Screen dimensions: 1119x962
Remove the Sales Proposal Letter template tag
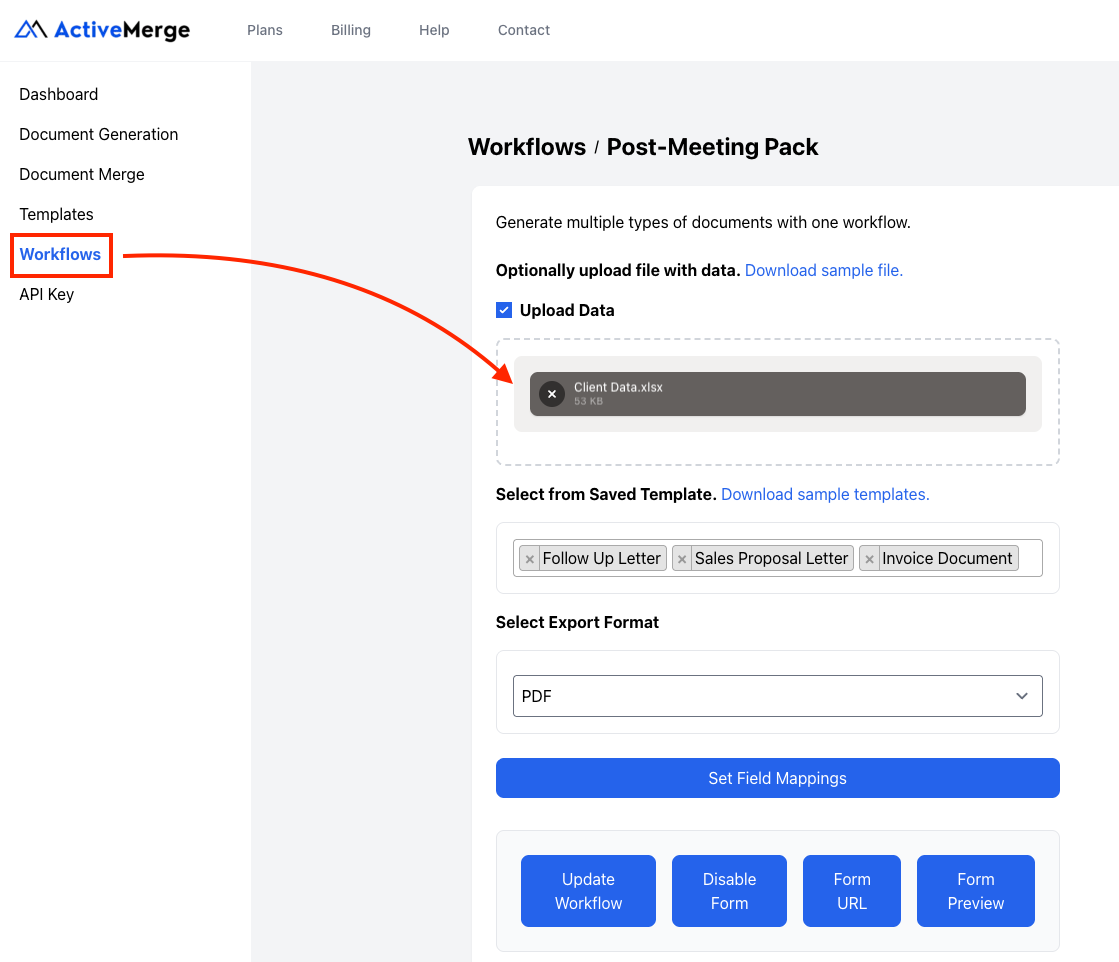pyautogui.click(x=682, y=558)
